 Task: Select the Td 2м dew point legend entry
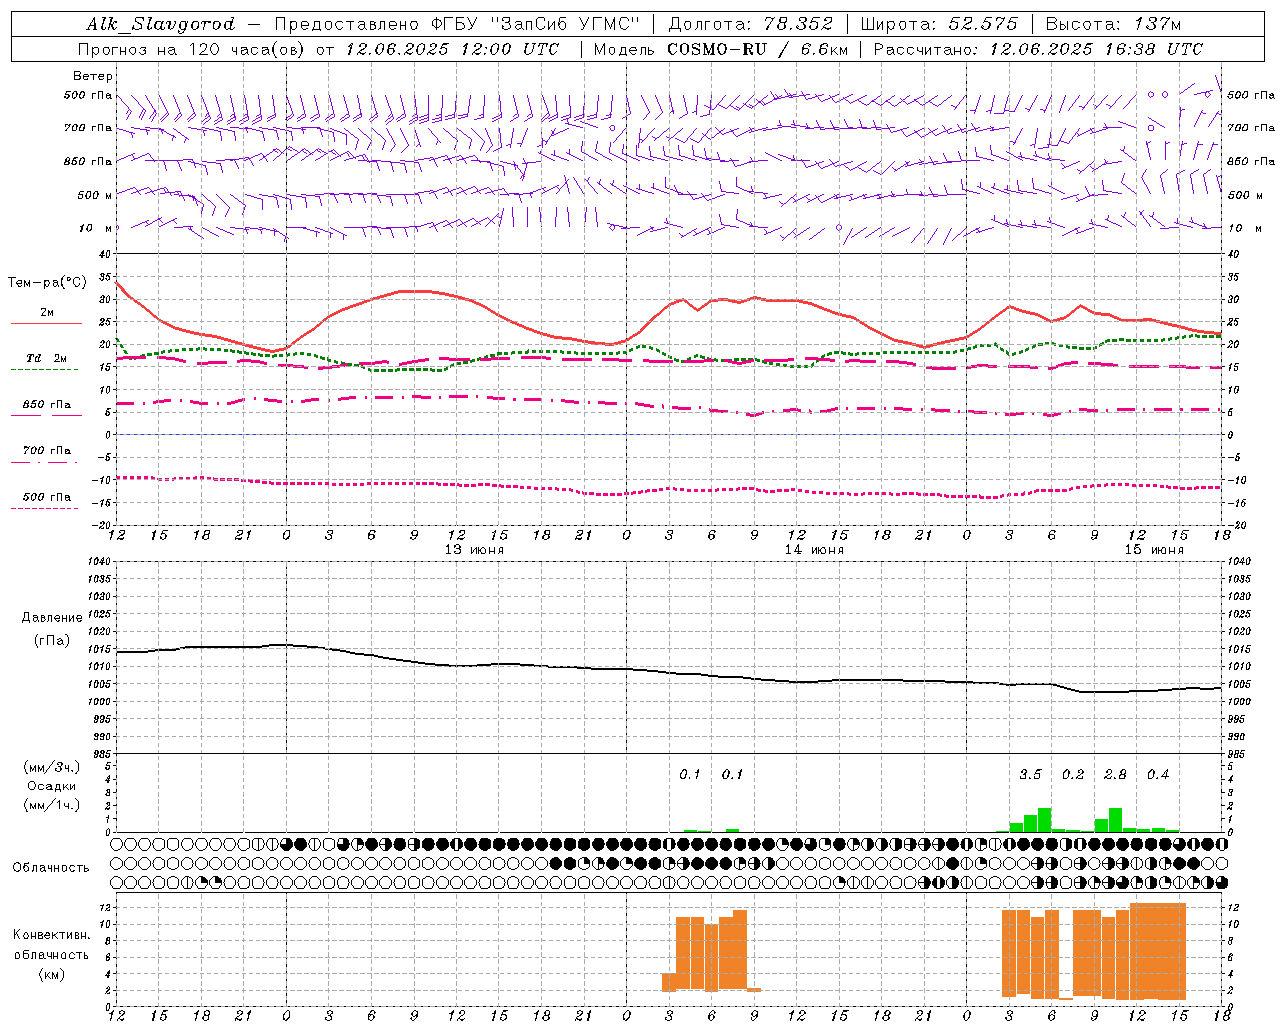[47, 358]
